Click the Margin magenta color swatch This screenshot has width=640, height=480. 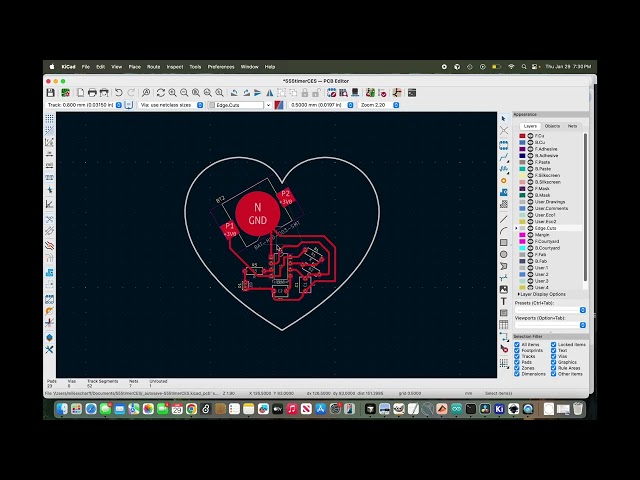click(522, 235)
